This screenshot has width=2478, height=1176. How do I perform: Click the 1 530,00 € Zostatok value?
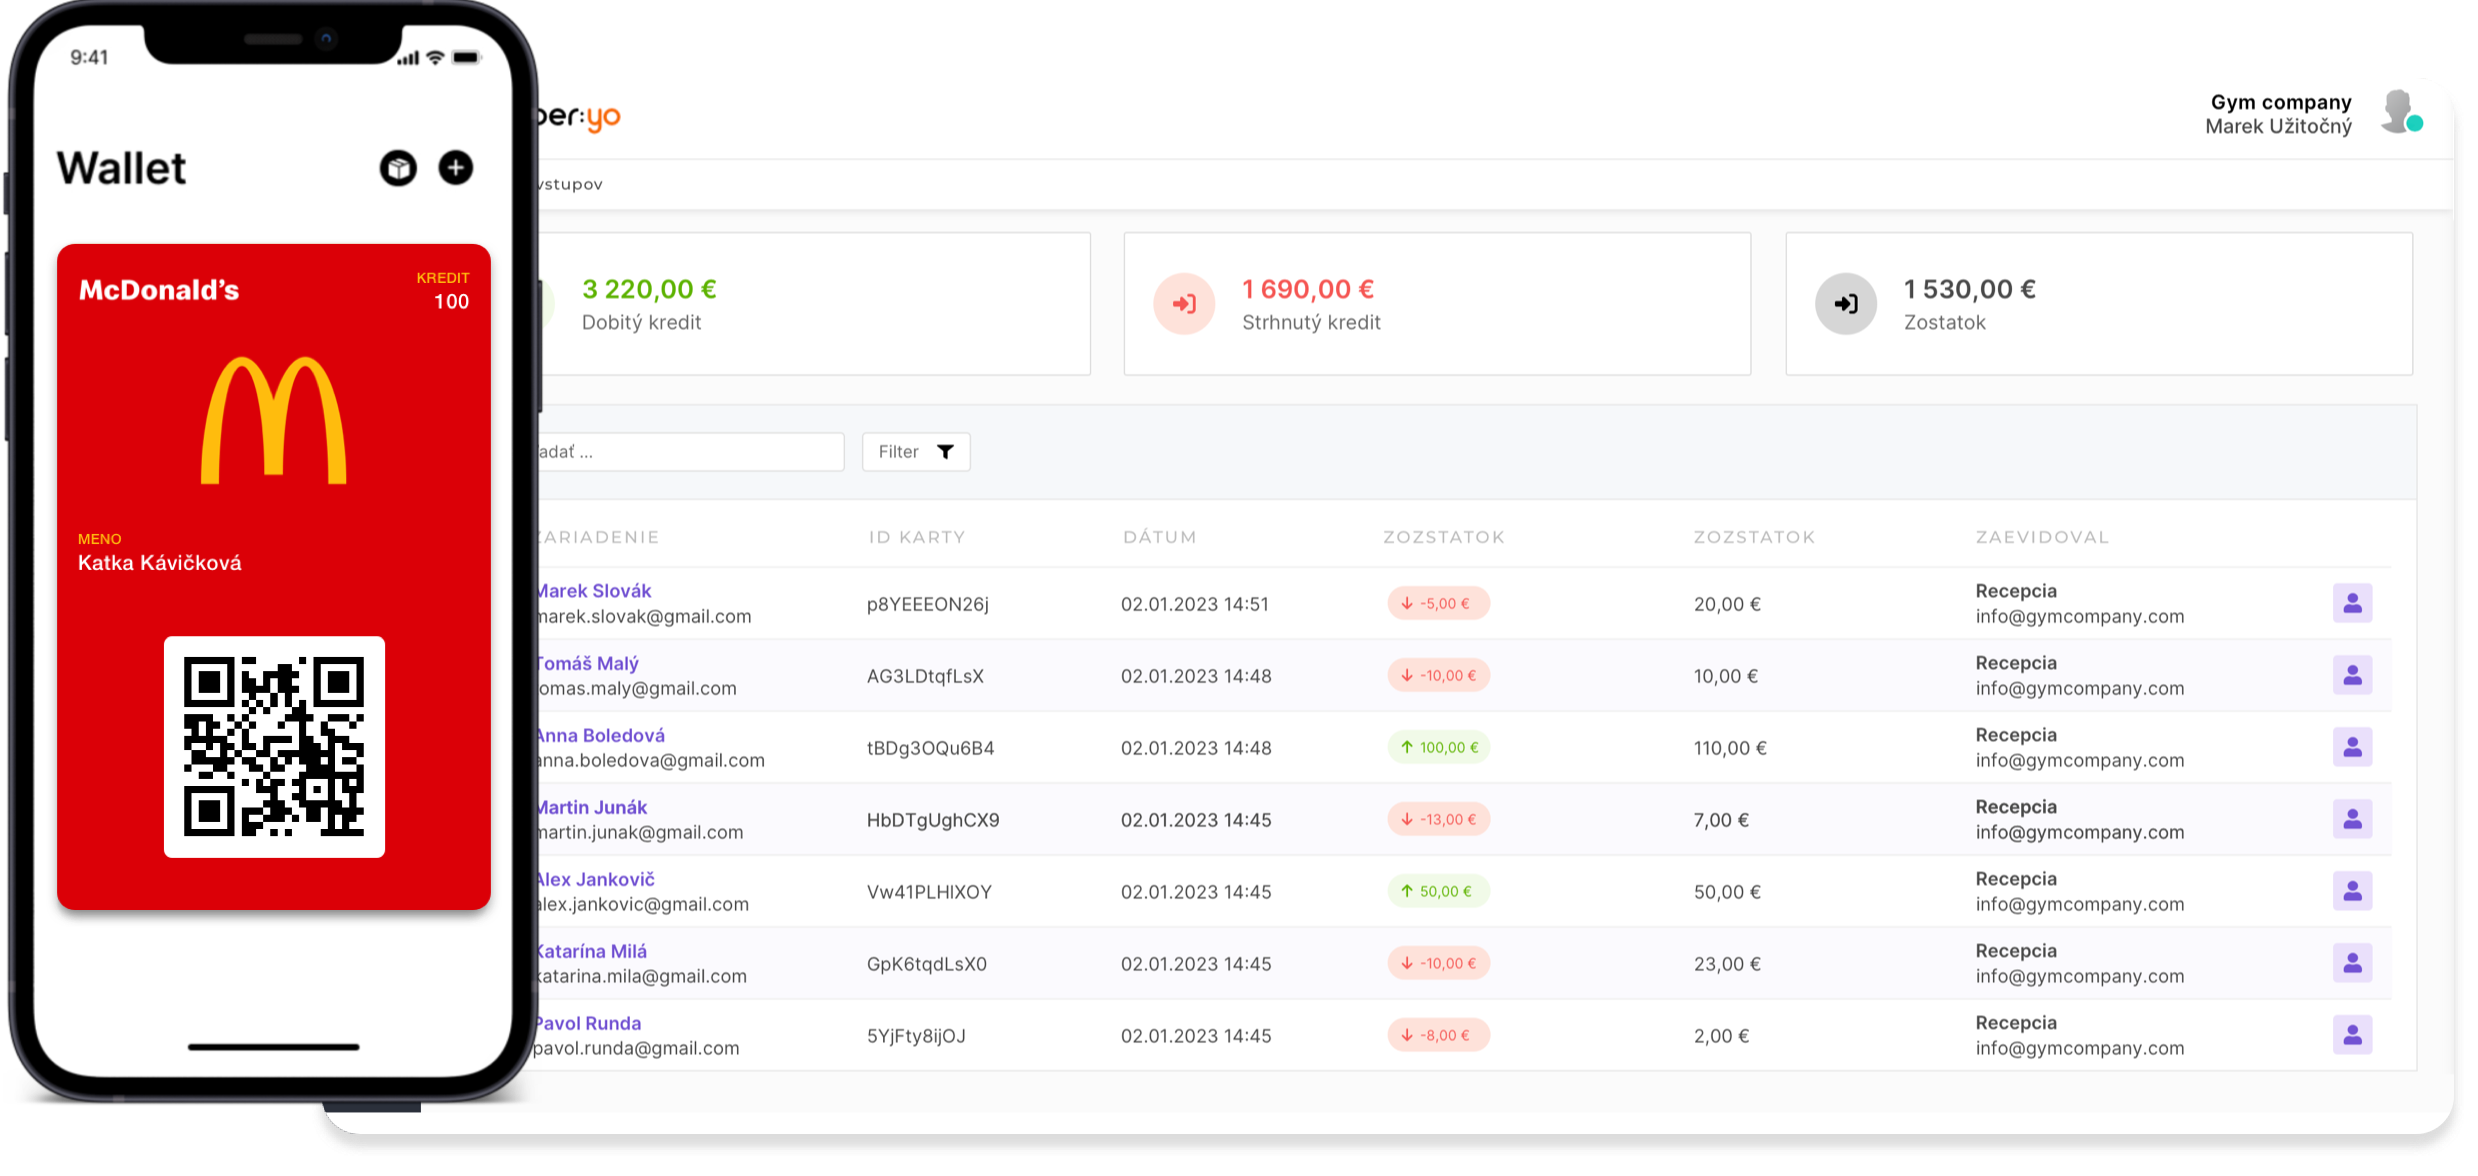pos(1970,289)
